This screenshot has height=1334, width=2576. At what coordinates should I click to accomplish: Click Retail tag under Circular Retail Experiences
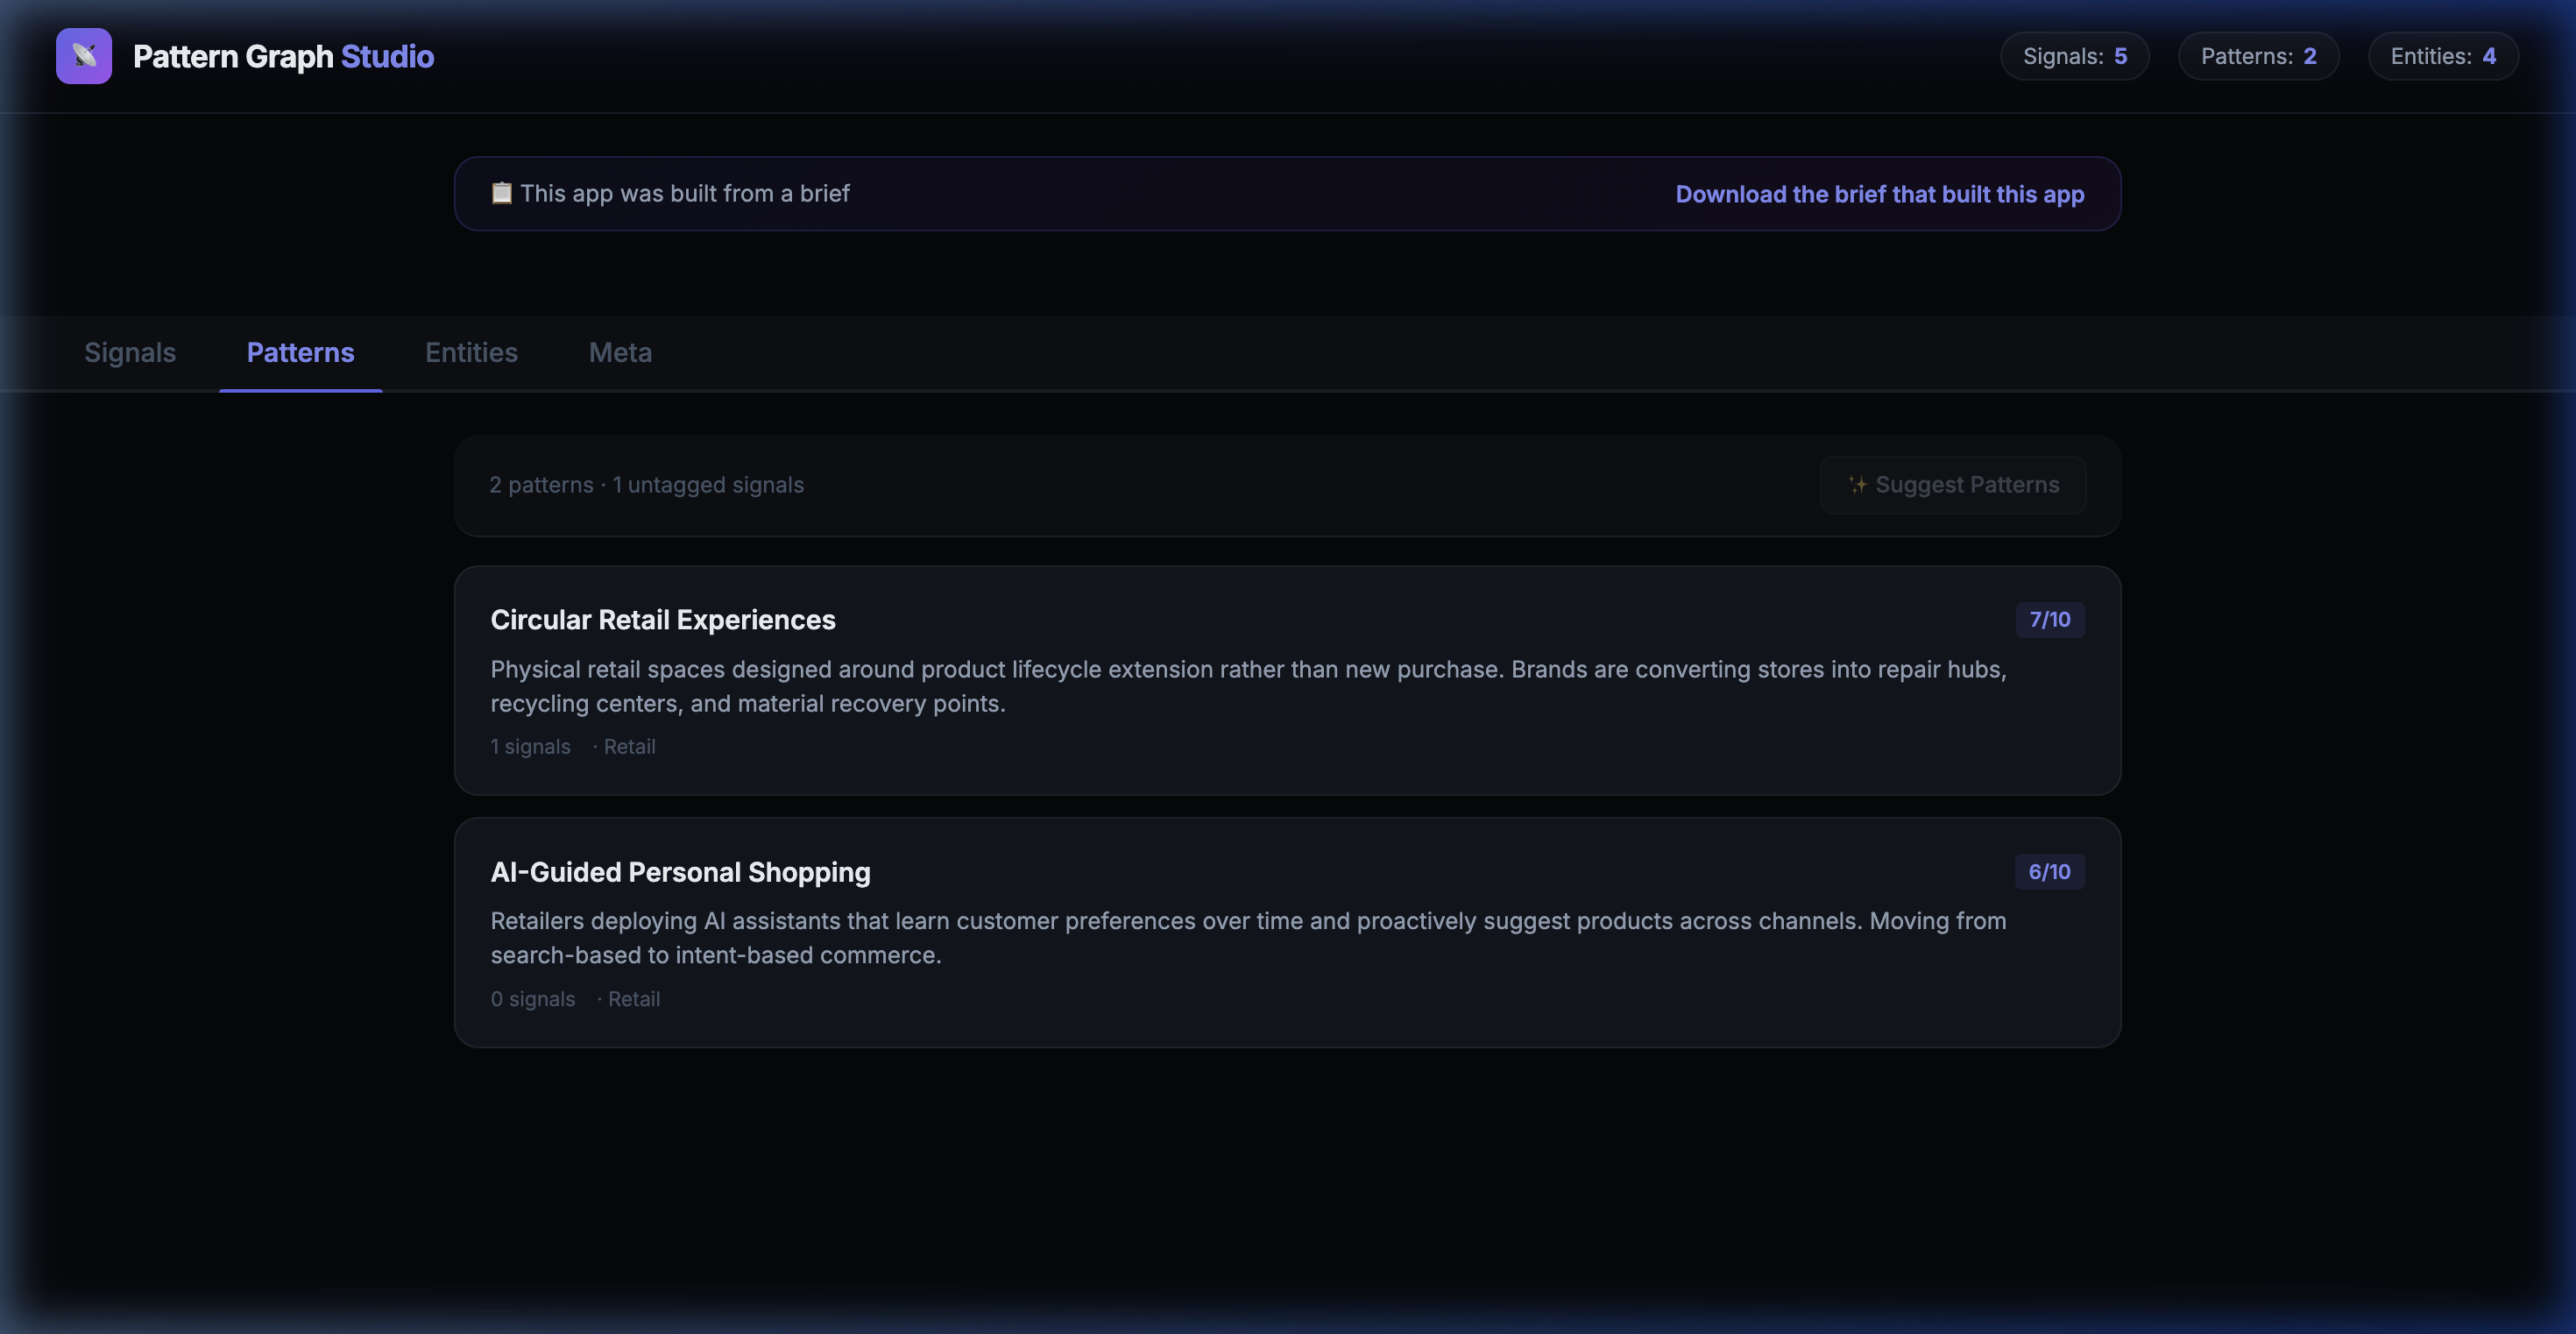pos(629,747)
